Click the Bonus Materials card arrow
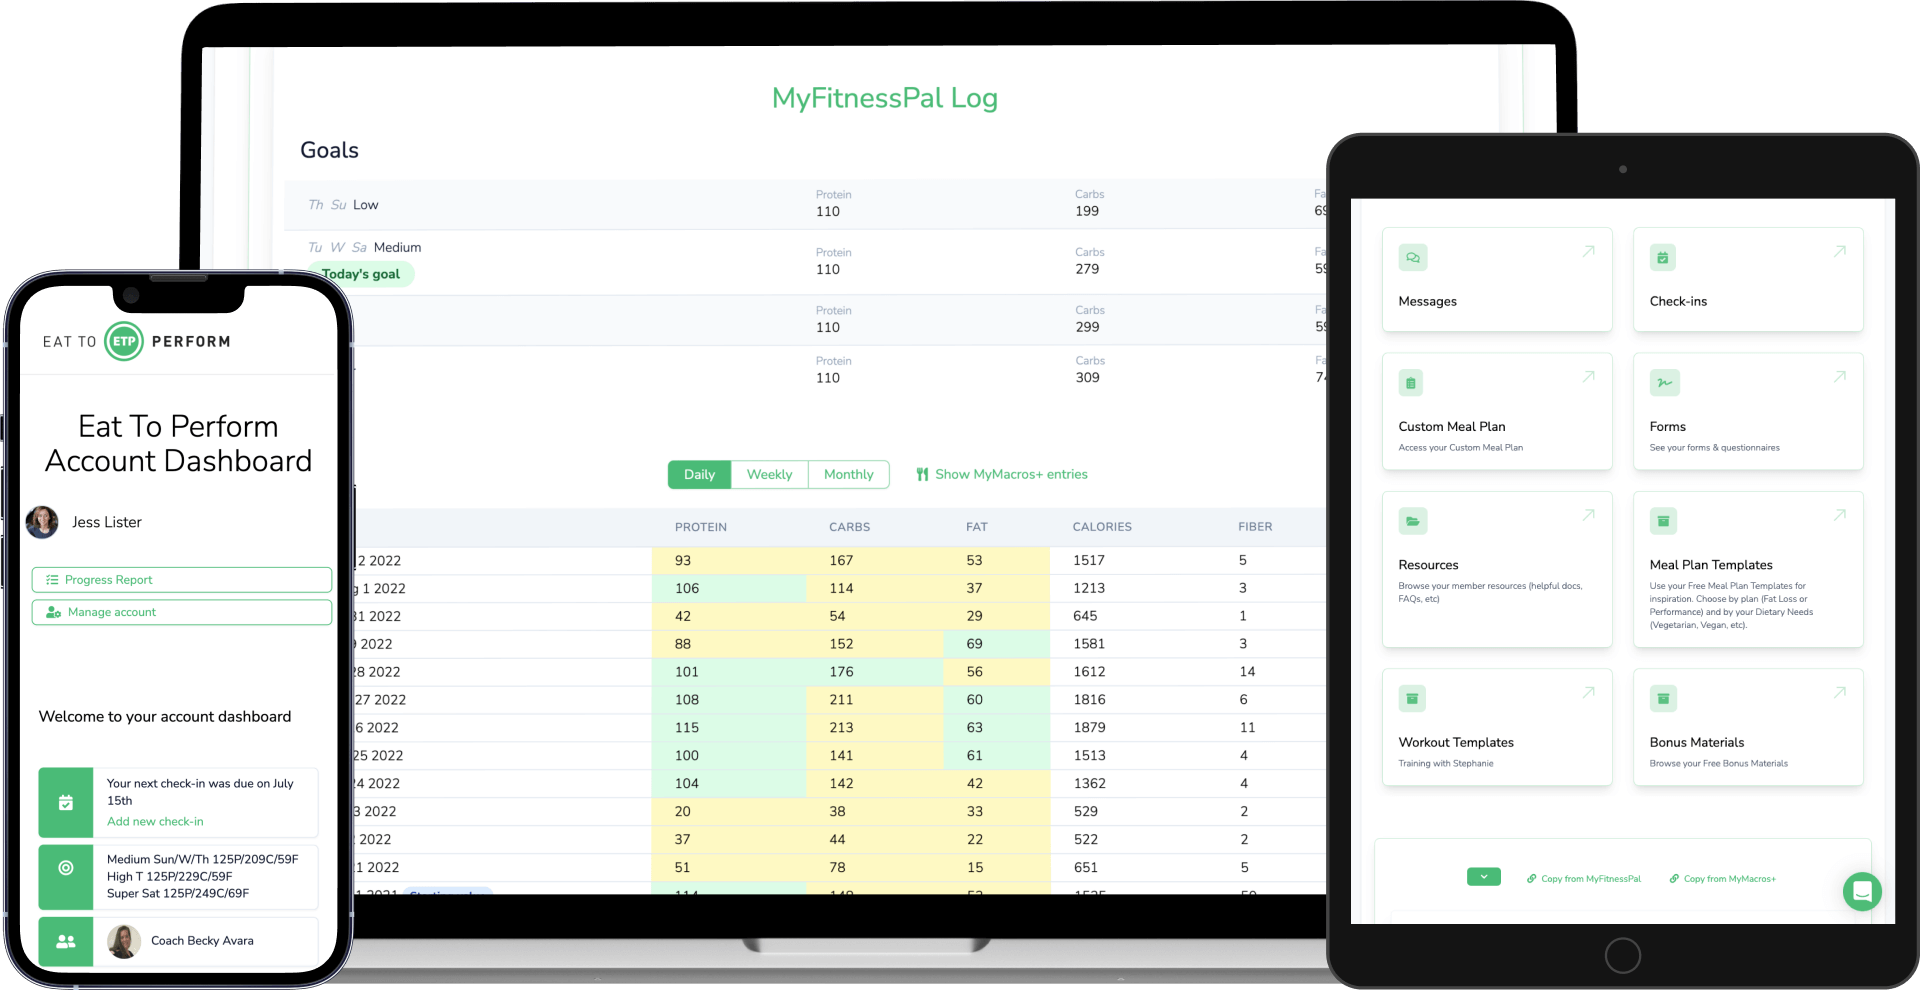The height and width of the screenshot is (990, 1920). tap(1839, 691)
